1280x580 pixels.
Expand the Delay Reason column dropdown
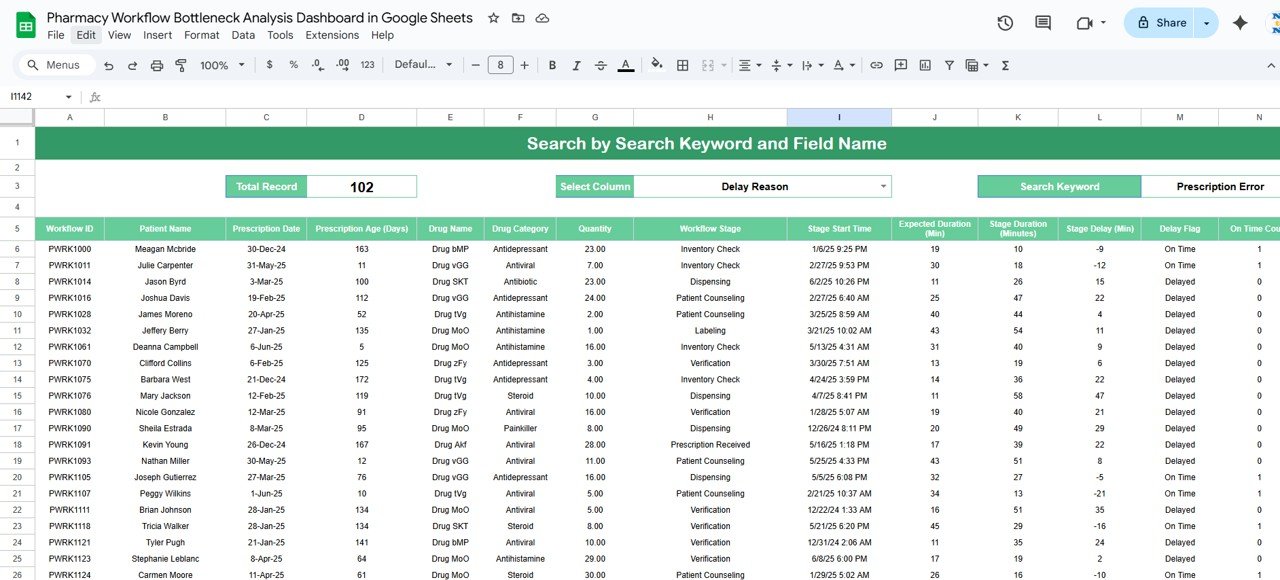pos(883,187)
